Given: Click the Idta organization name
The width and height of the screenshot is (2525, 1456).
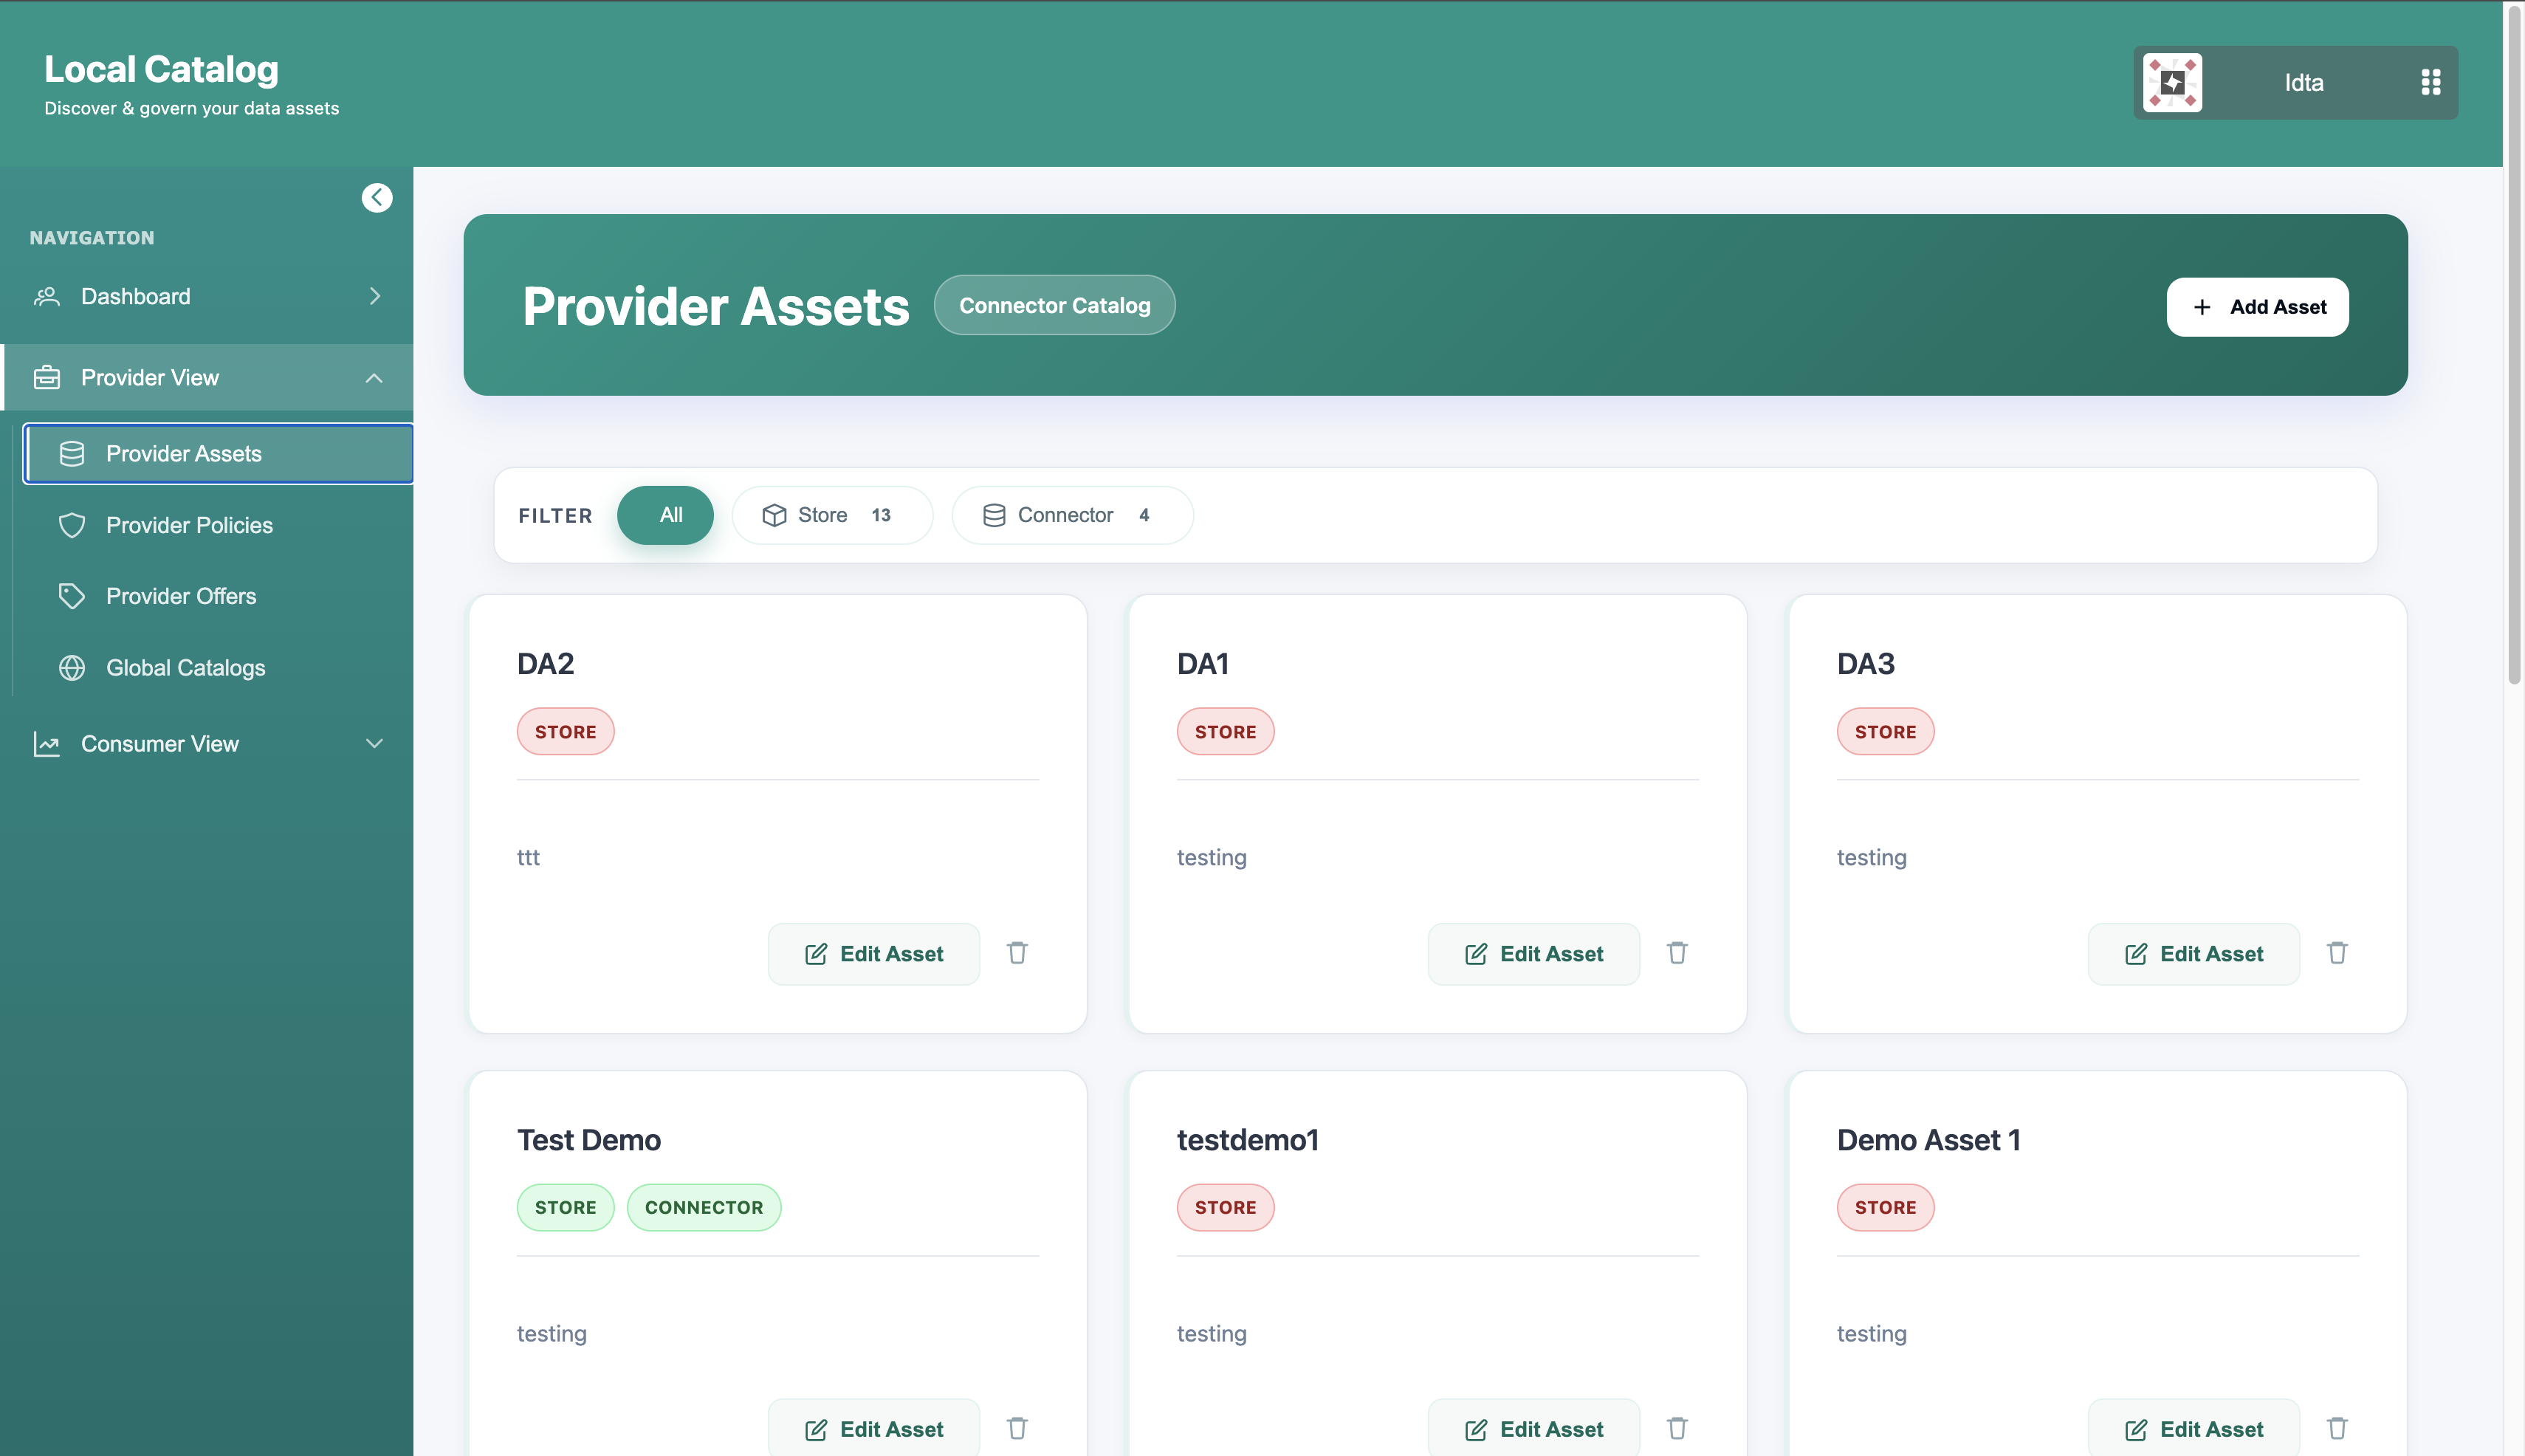Looking at the screenshot, I should 2304,83.
